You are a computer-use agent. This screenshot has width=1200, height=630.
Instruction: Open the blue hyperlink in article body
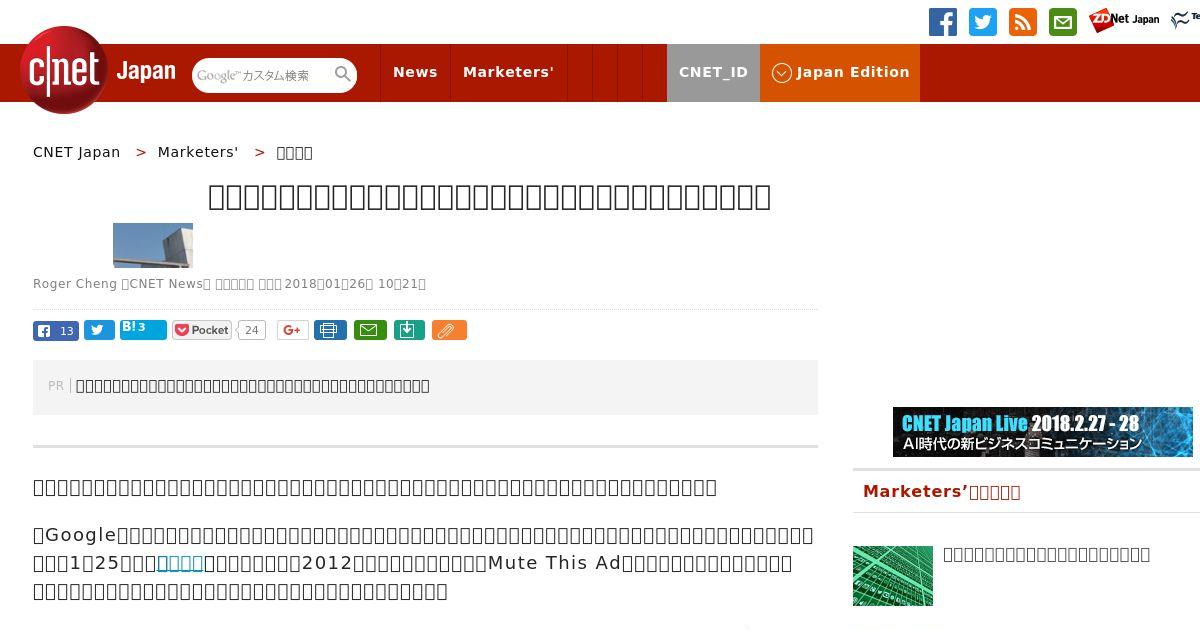point(180,563)
